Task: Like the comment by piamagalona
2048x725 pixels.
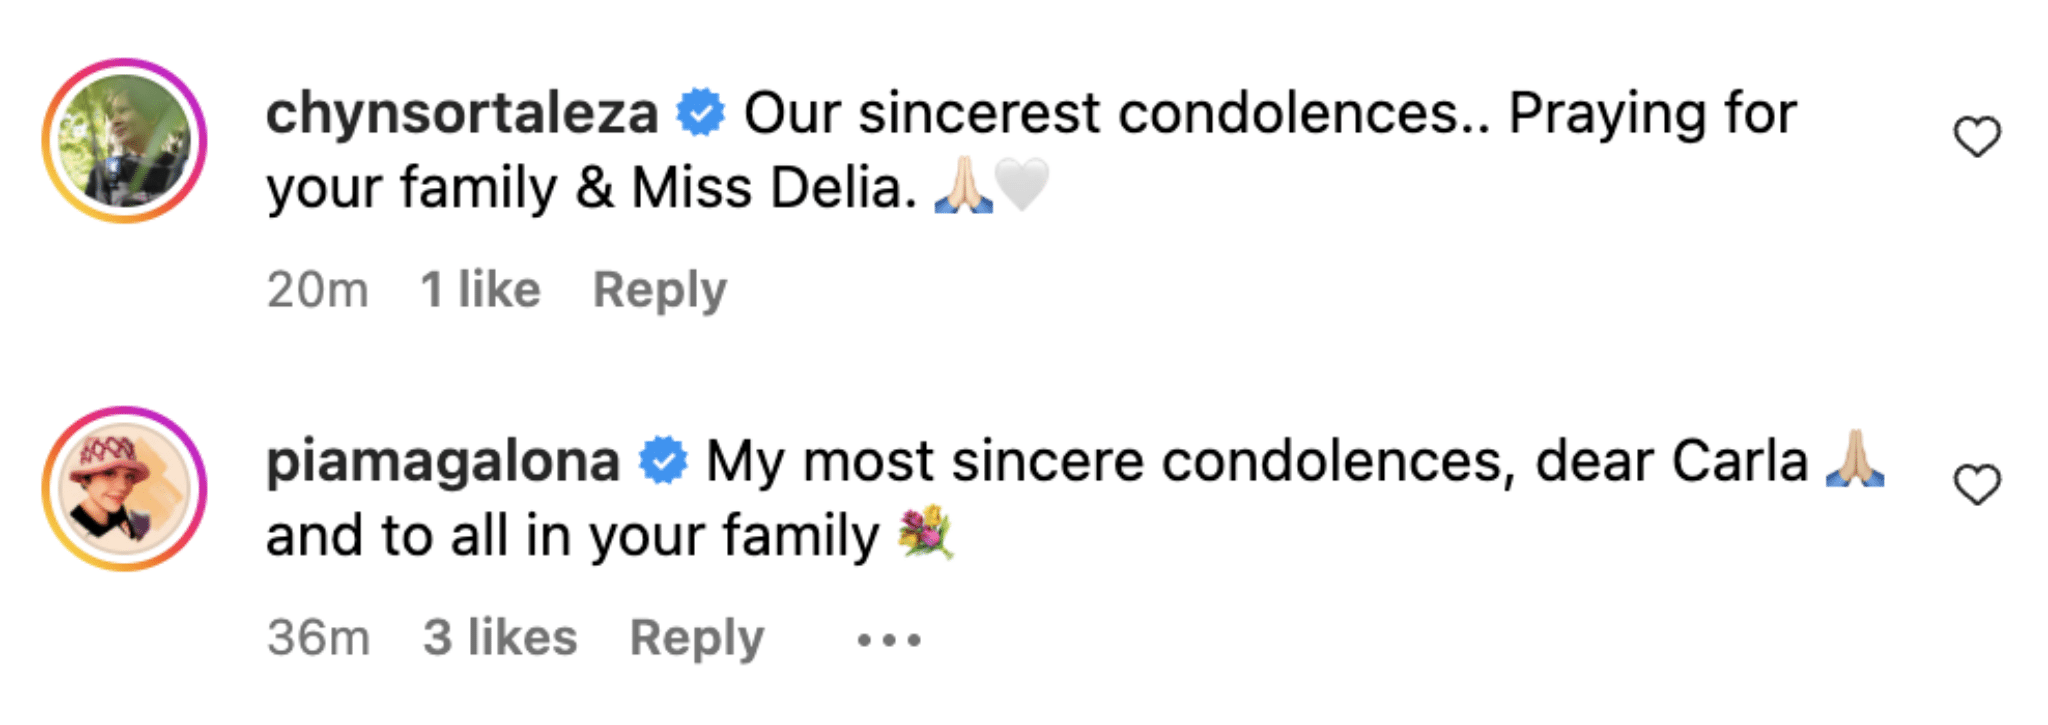Action: 1976,485
